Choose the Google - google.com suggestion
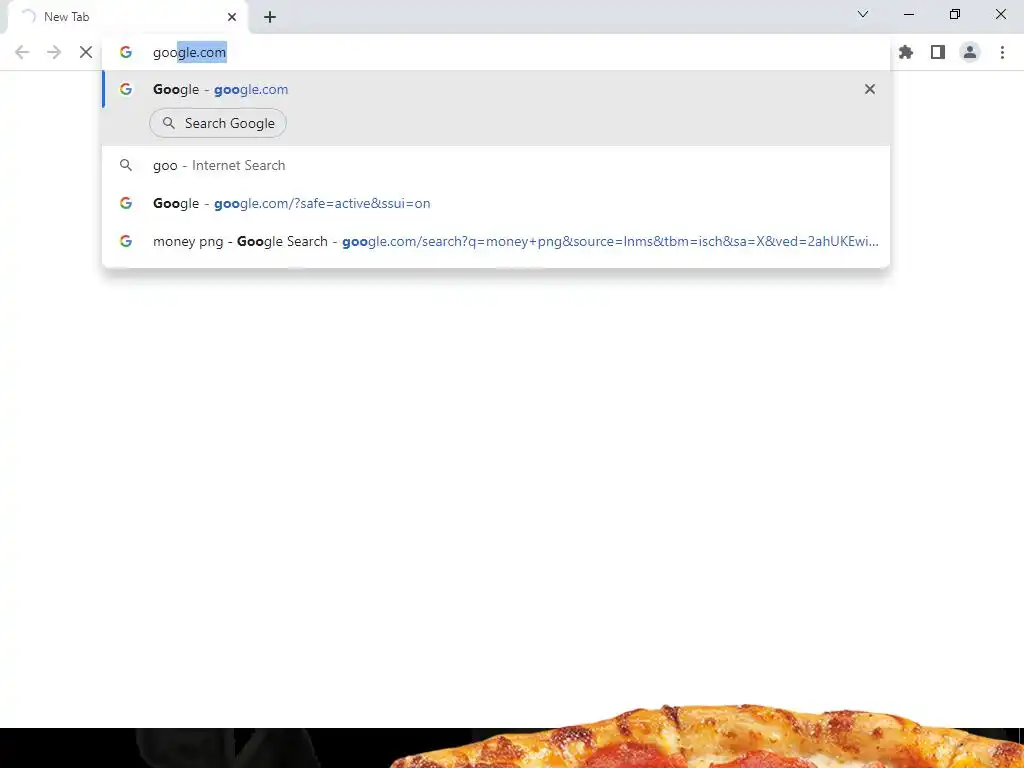Viewport: 1024px width, 768px height. click(x=496, y=89)
